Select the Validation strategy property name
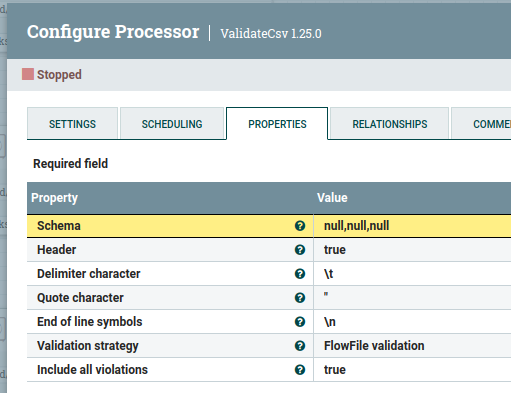 (x=88, y=346)
